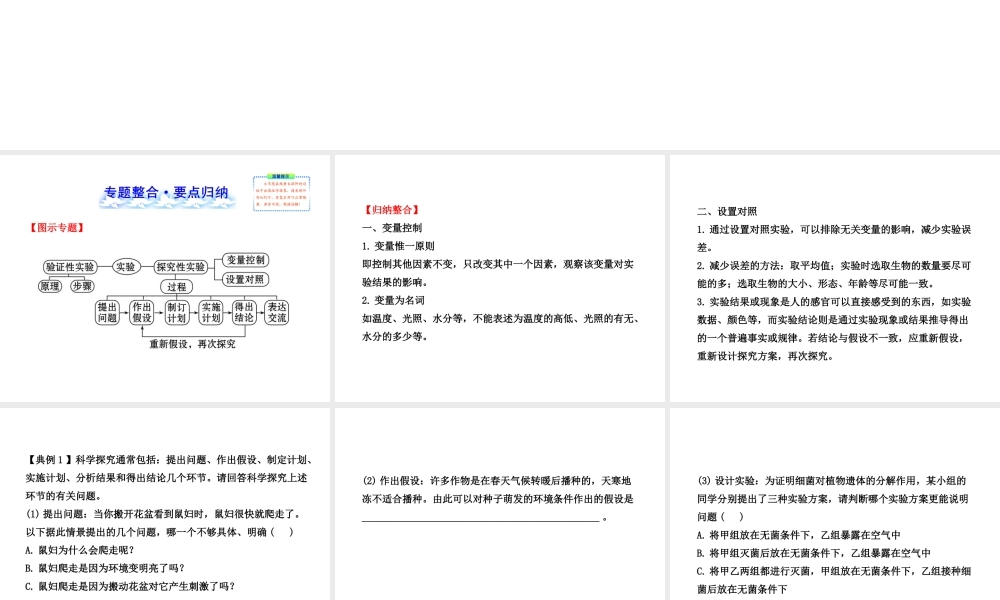This screenshot has width=1000, height=600.
Task: Click the line starting (2) 作出假设
Action: 497,481
